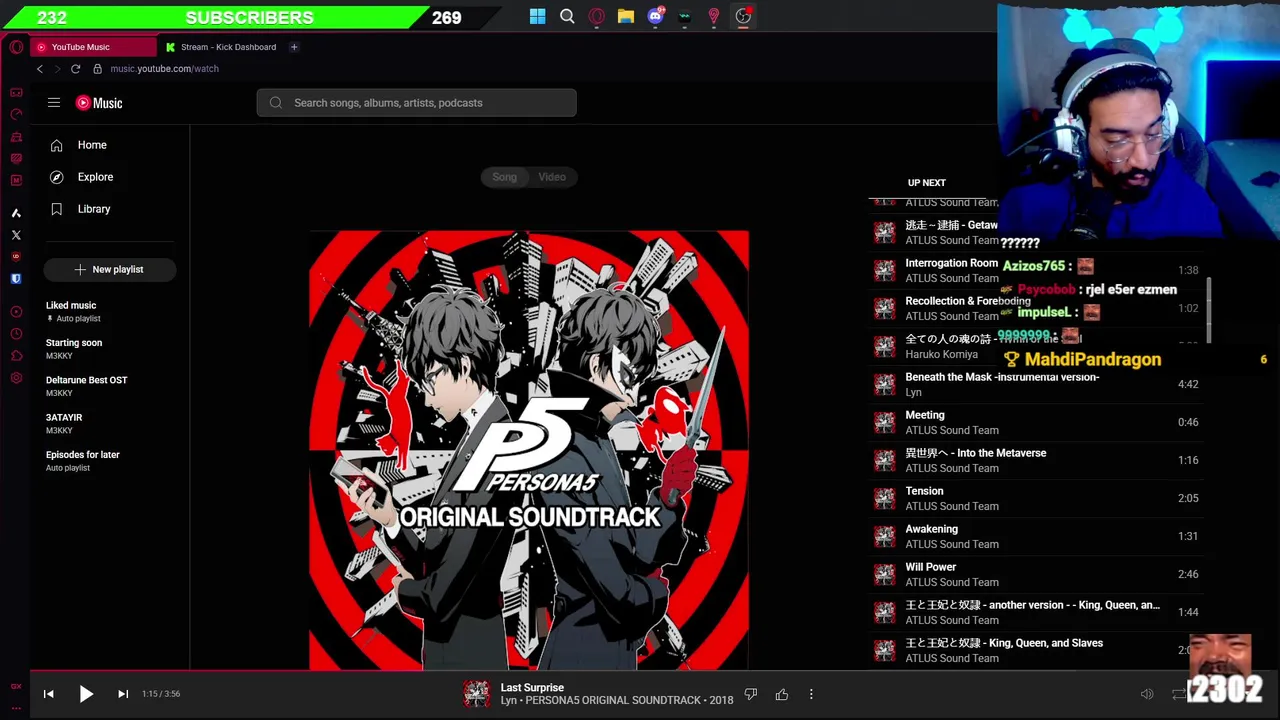Open new browser tab with plus
This screenshot has width=1280, height=720.
tap(294, 47)
